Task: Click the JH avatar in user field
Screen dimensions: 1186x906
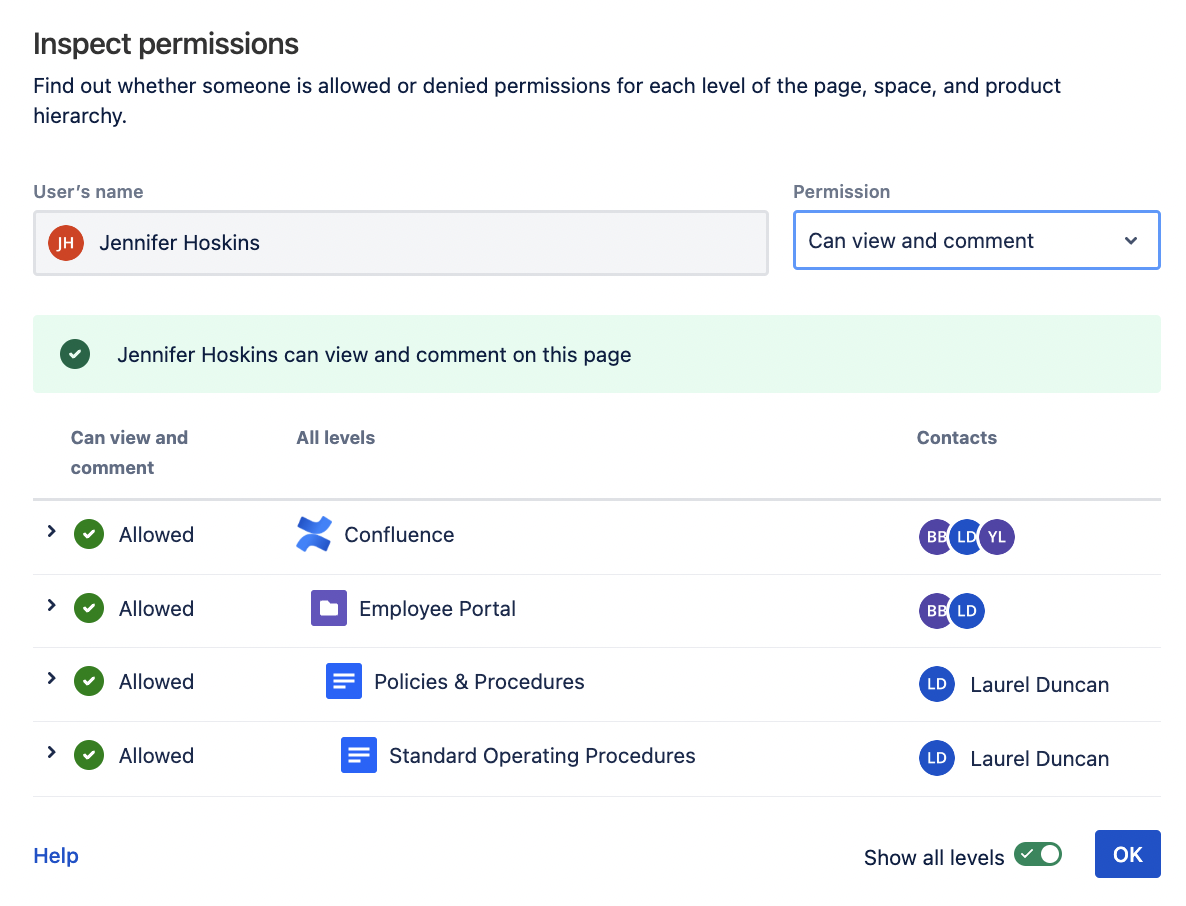Action: click(66, 243)
